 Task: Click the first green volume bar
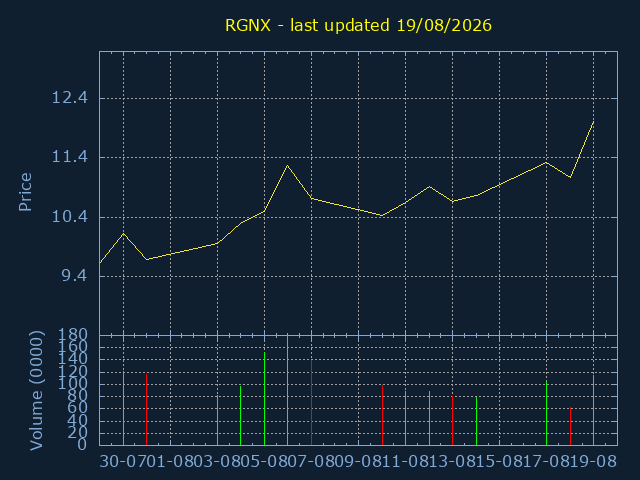click(123, 408)
